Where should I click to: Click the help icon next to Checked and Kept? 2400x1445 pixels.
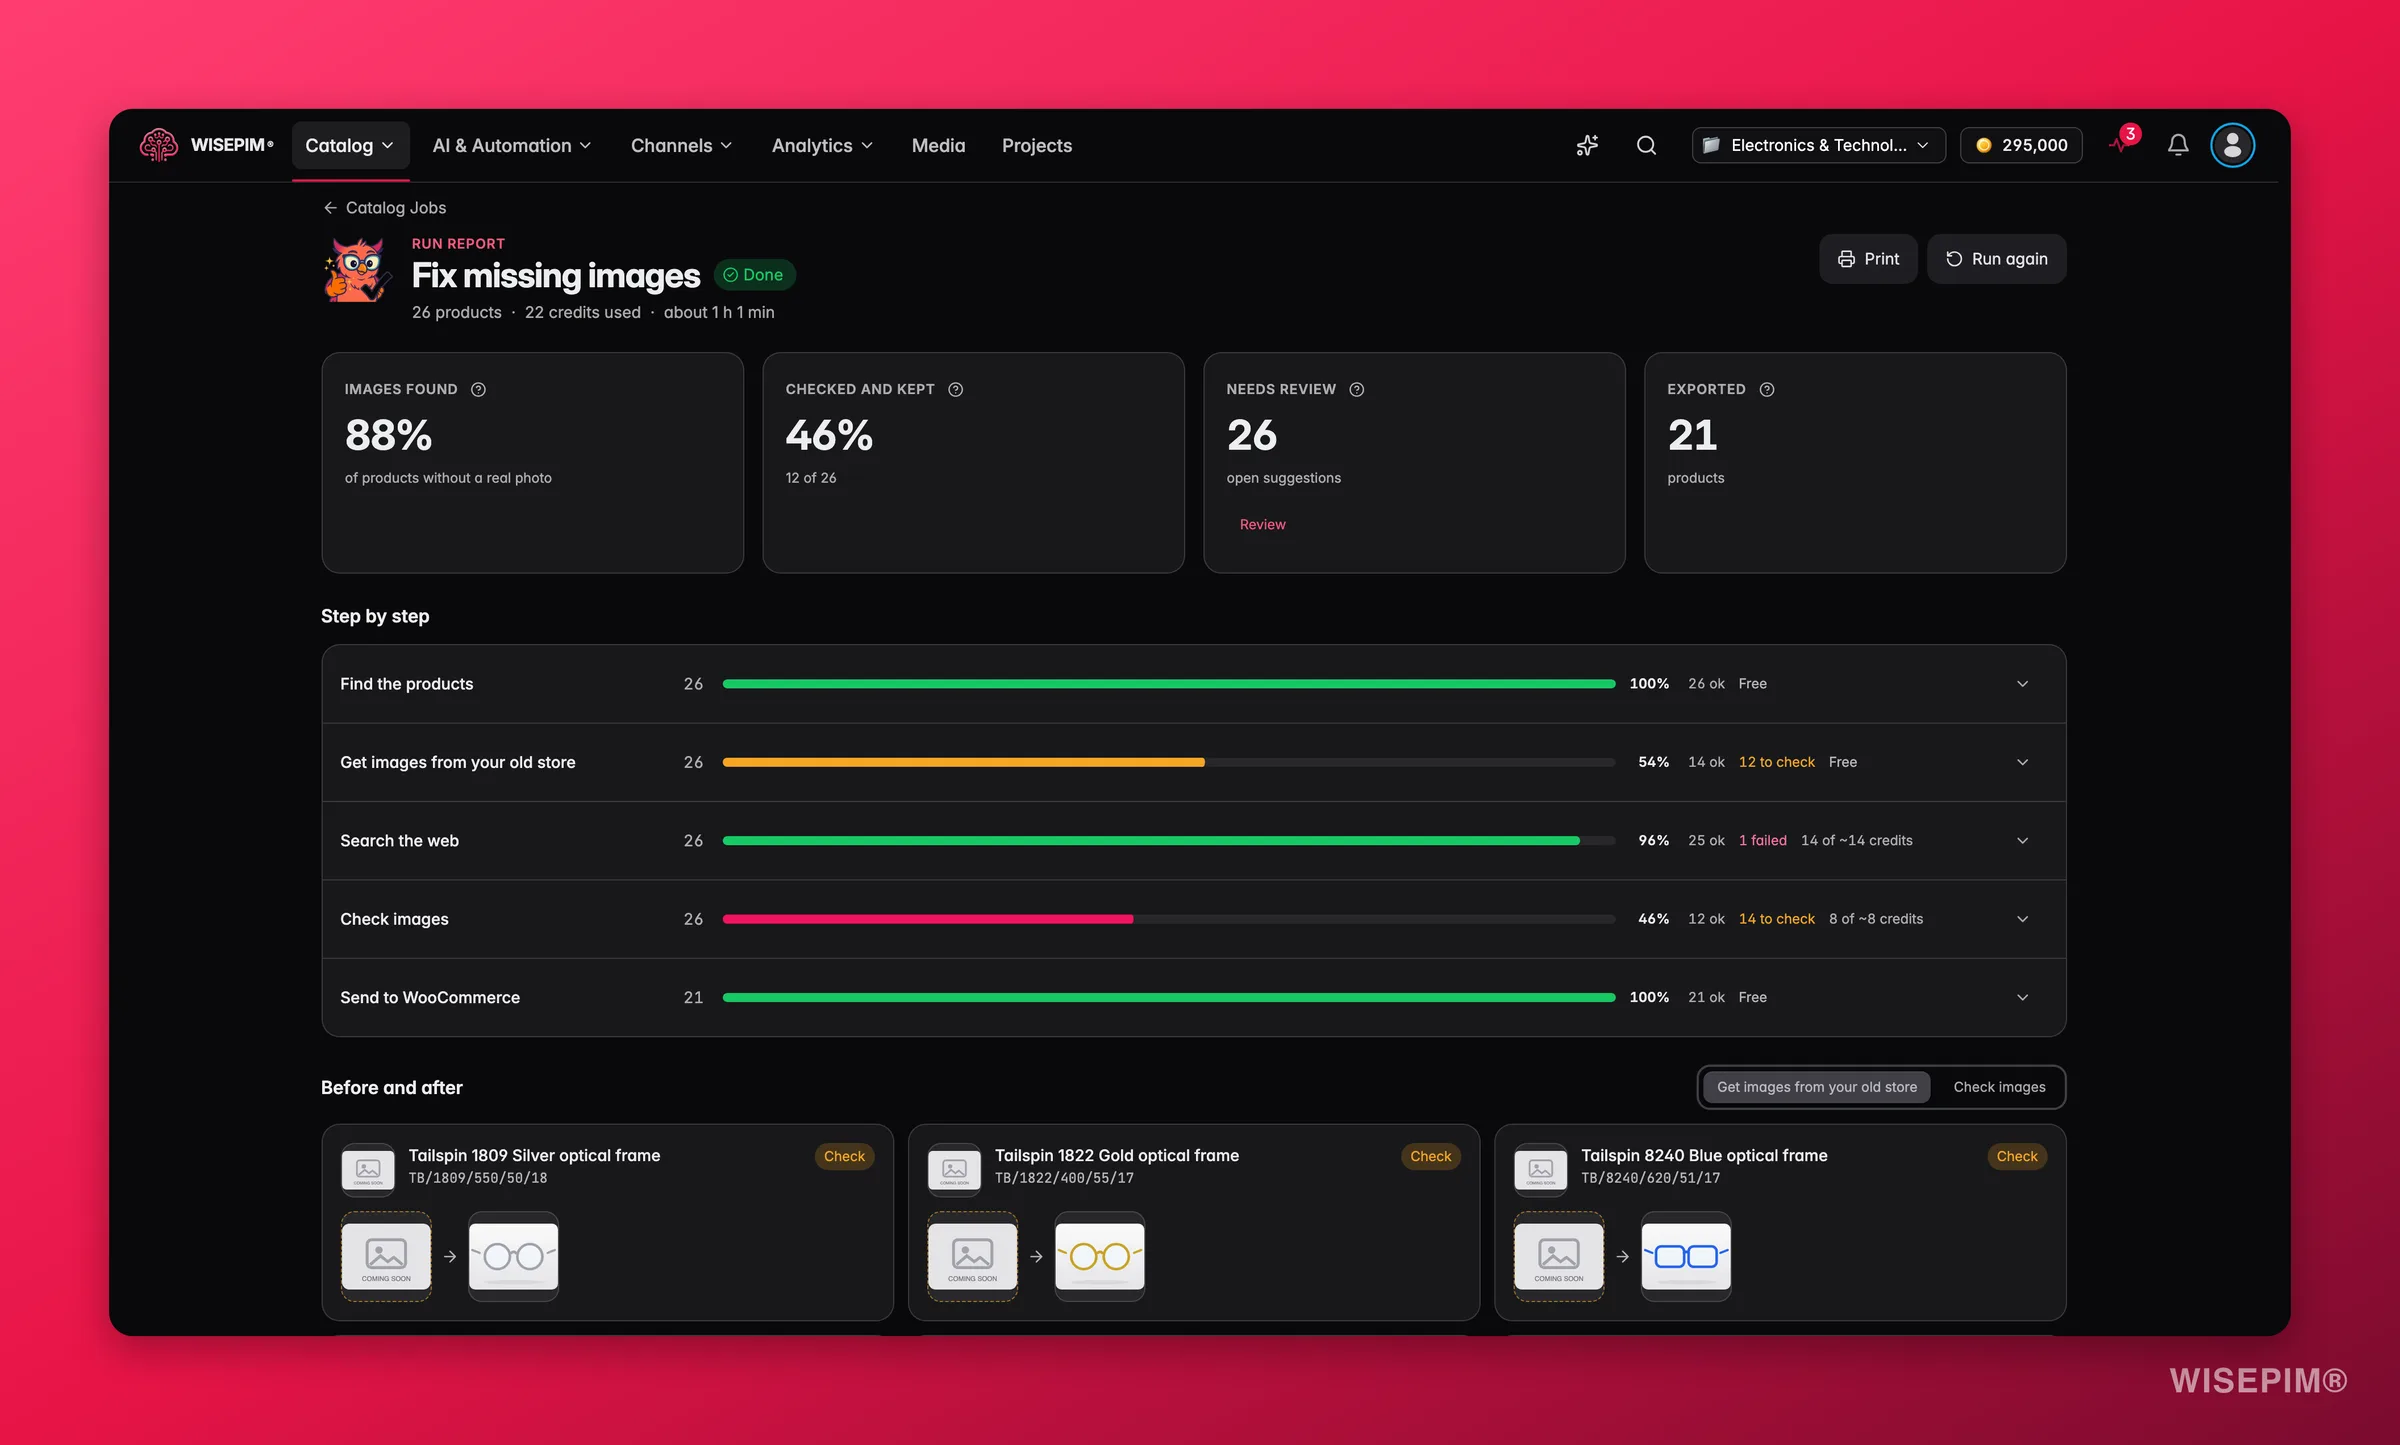click(x=955, y=389)
